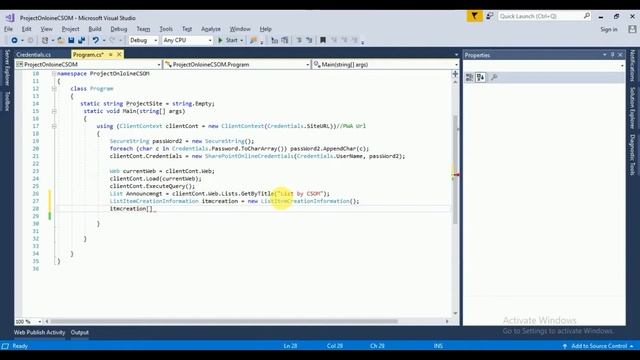
Task: Open the Window menu
Action: point(240,29)
